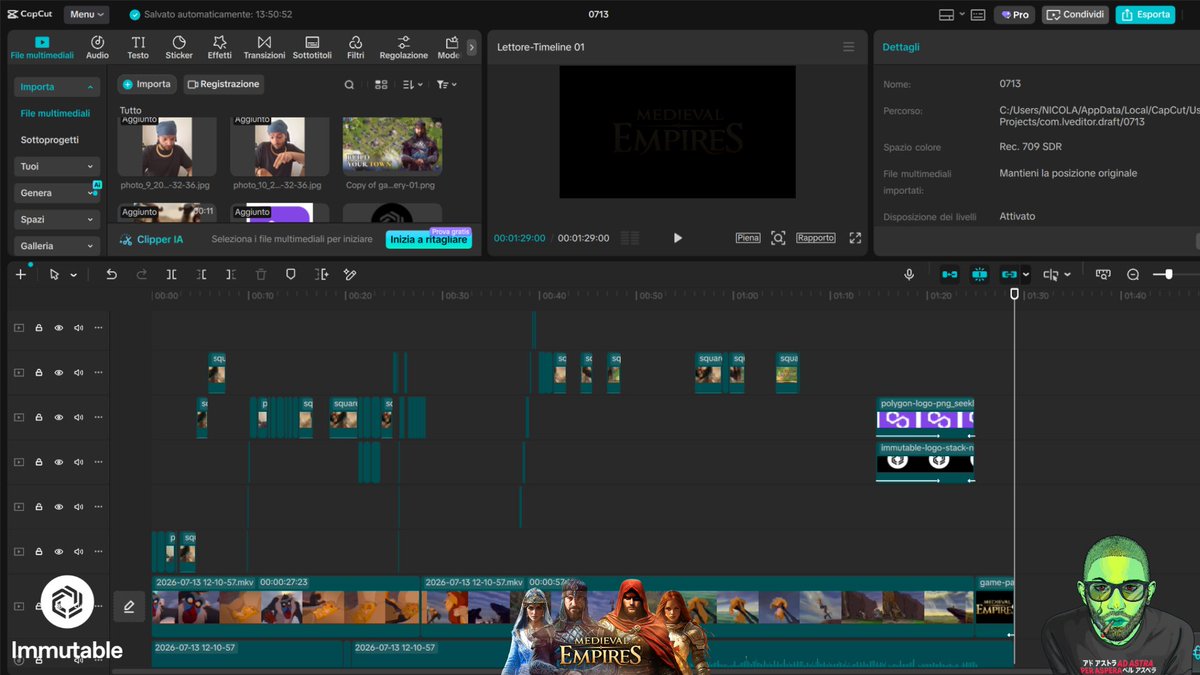
Task: Open the layout selector icon in title bar
Action: [951, 14]
